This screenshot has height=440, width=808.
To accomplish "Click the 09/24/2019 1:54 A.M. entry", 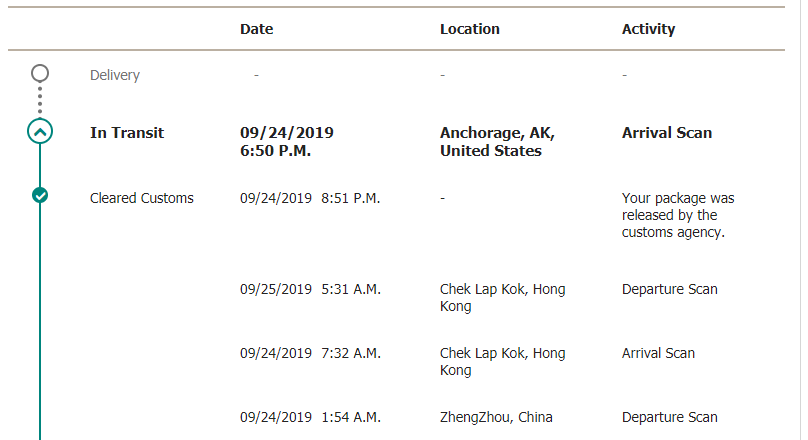I will pyautogui.click(x=310, y=417).
